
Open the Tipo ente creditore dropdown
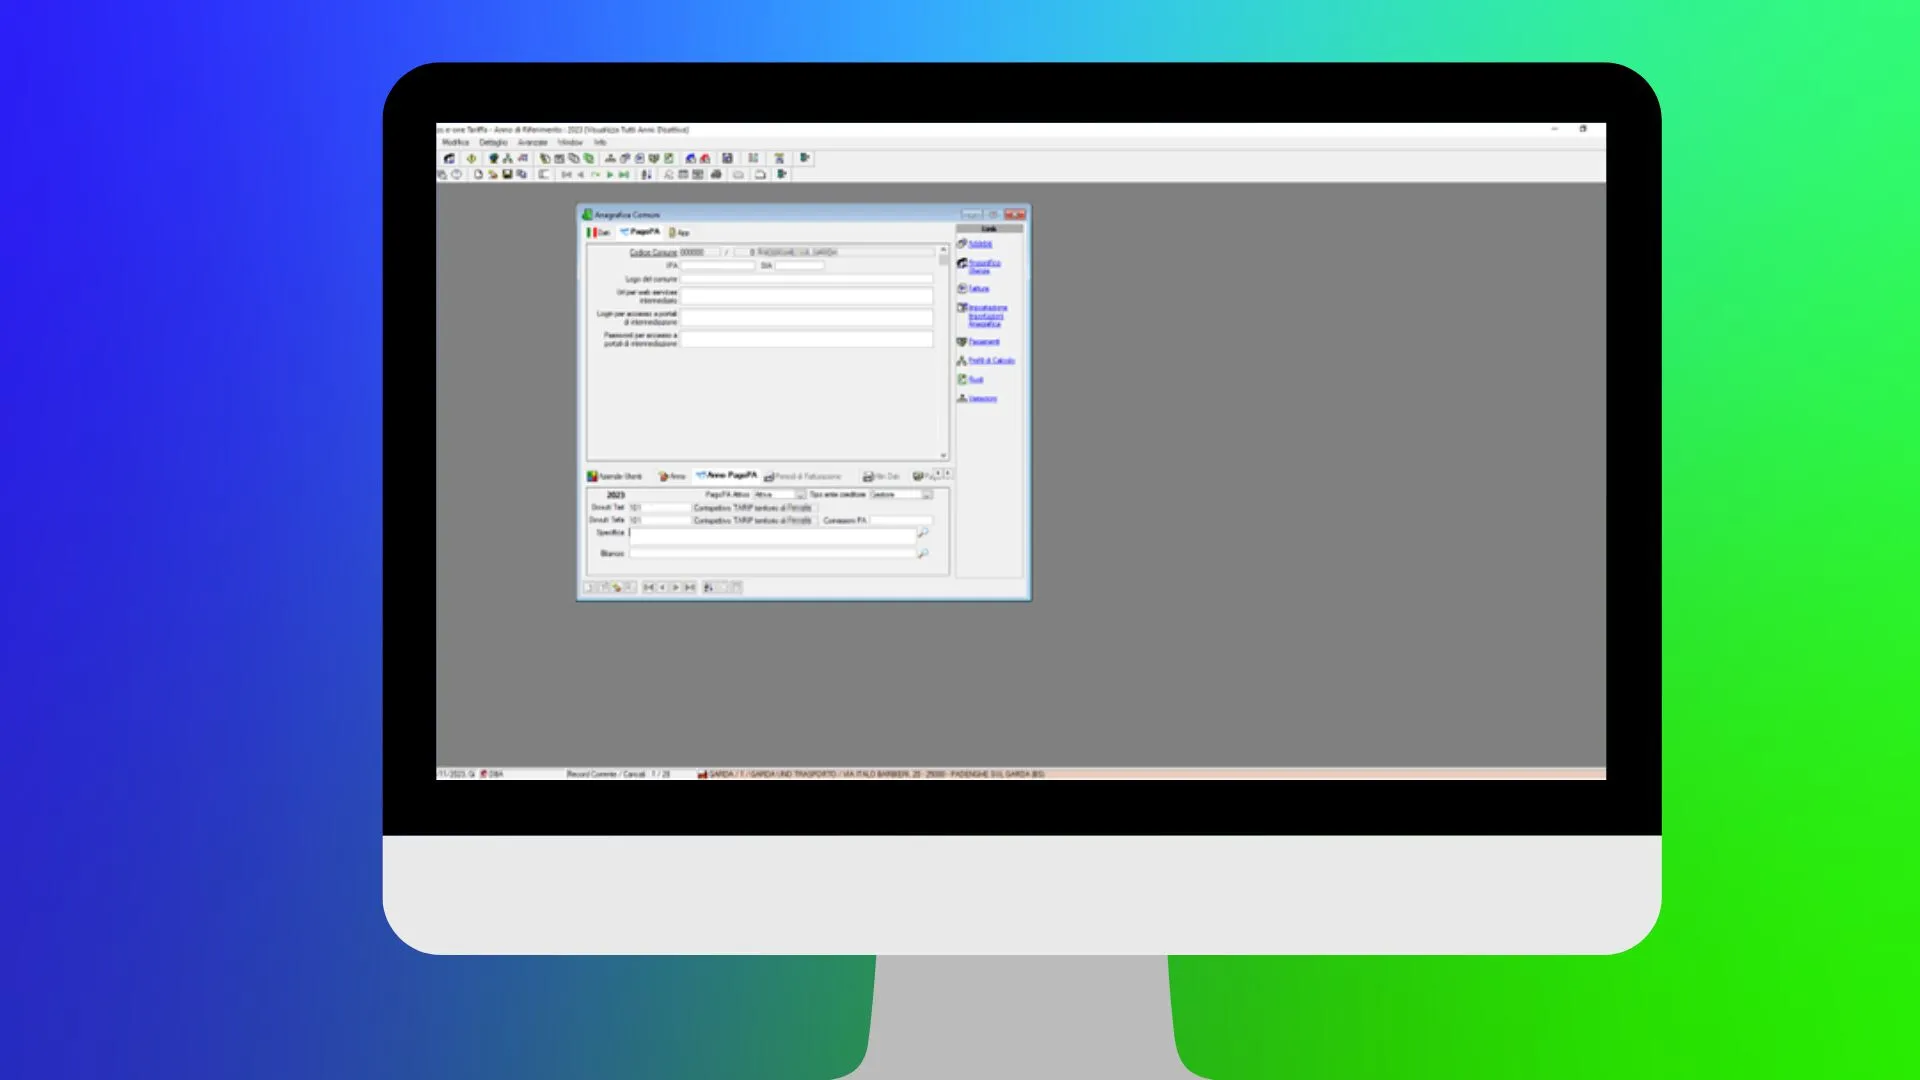point(927,495)
